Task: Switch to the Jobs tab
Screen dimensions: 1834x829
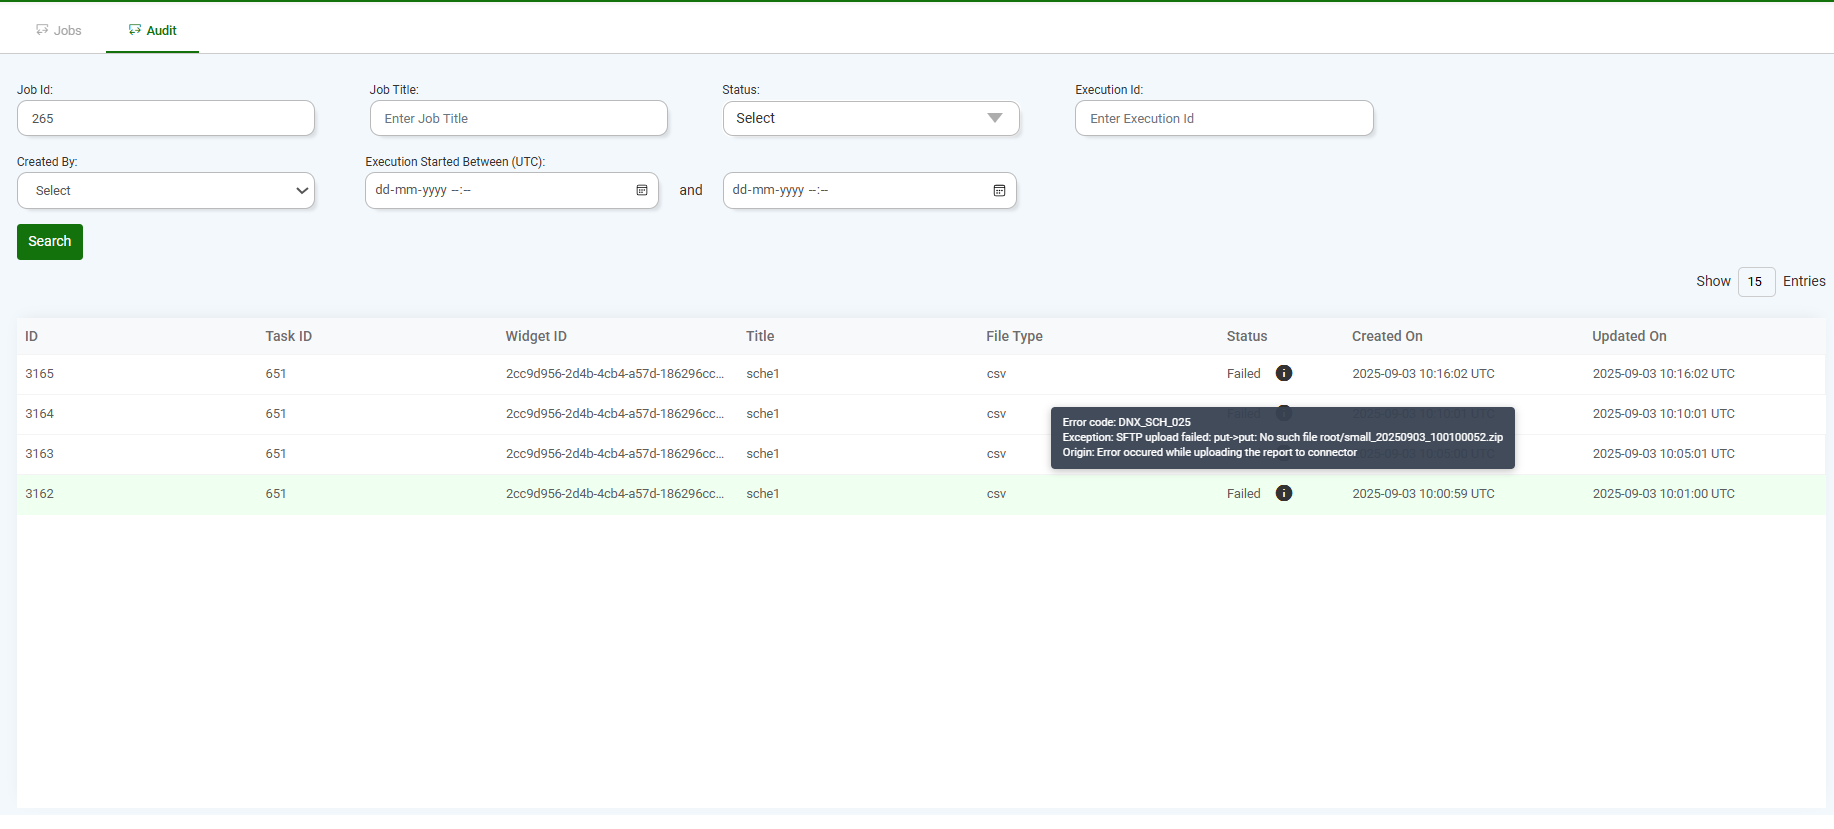Action: 59,30
